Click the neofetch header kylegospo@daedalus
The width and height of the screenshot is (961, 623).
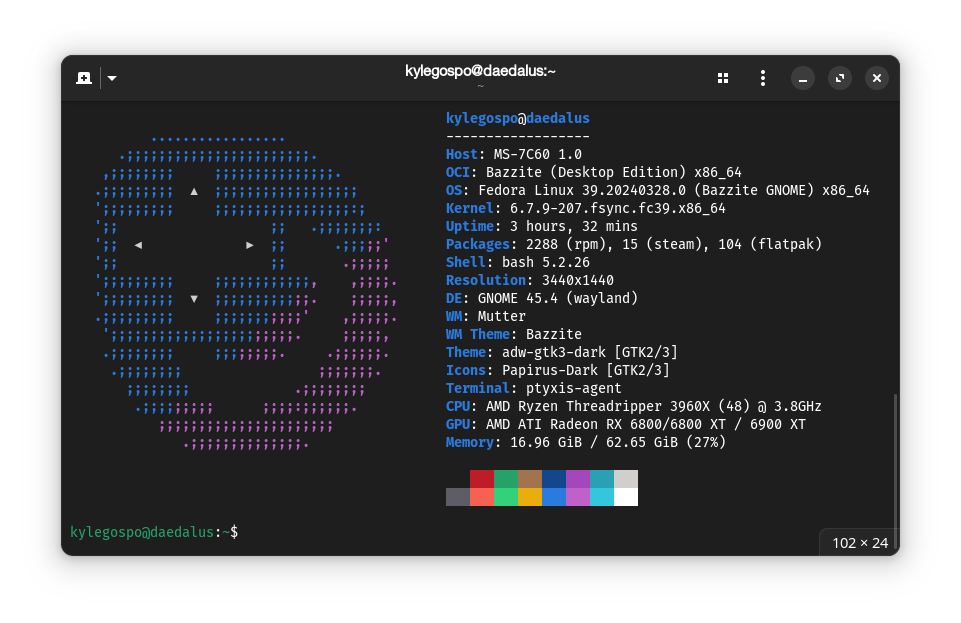tap(518, 118)
